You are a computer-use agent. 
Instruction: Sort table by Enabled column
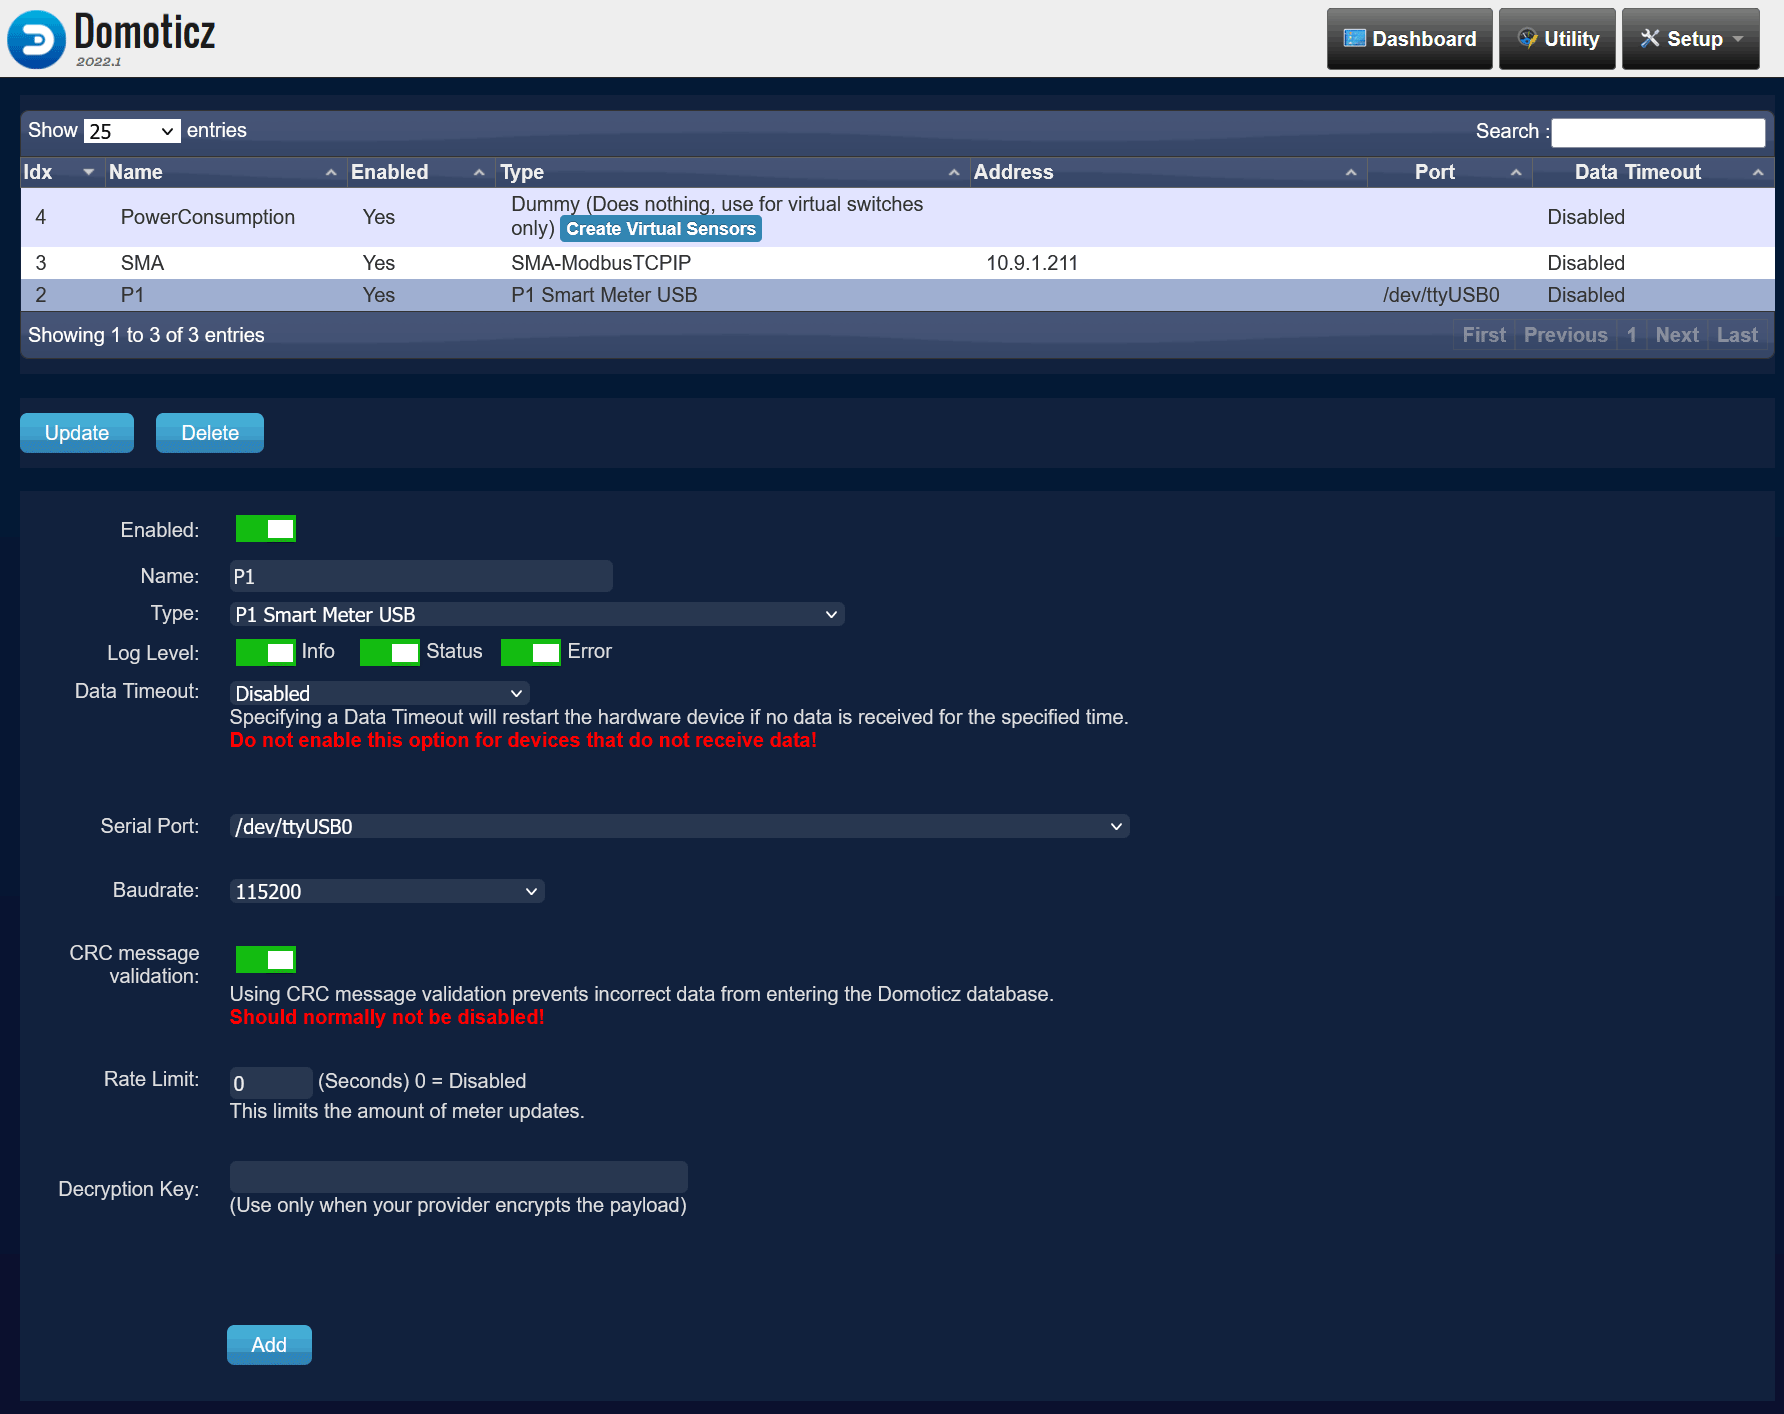(420, 172)
